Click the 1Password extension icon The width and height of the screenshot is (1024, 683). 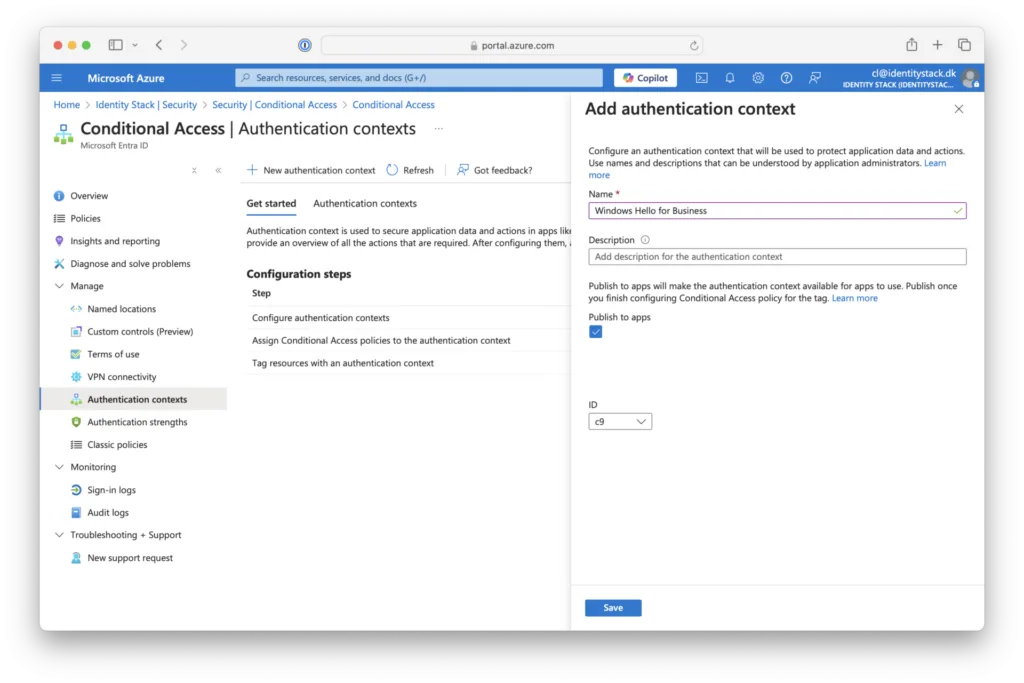(x=304, y=45)
